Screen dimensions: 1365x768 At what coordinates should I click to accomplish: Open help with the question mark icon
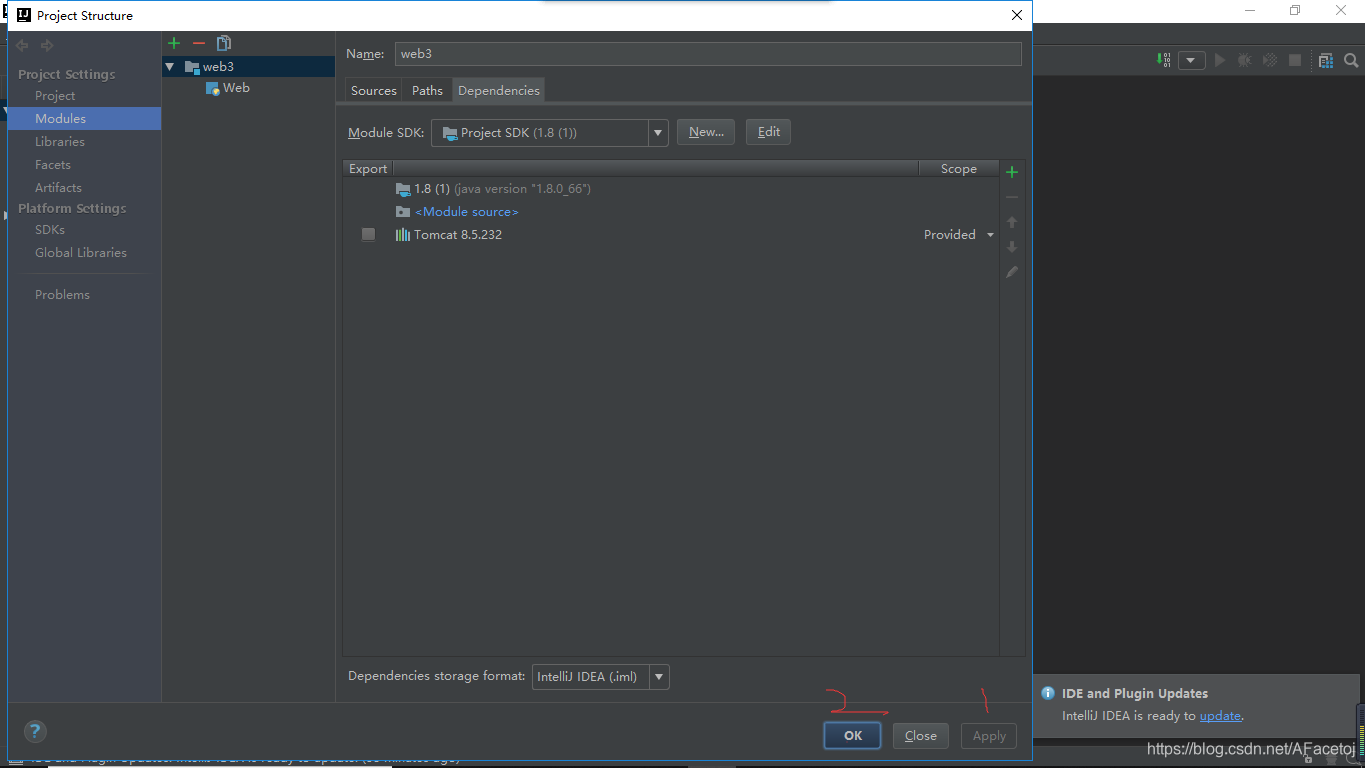point(35,731)
